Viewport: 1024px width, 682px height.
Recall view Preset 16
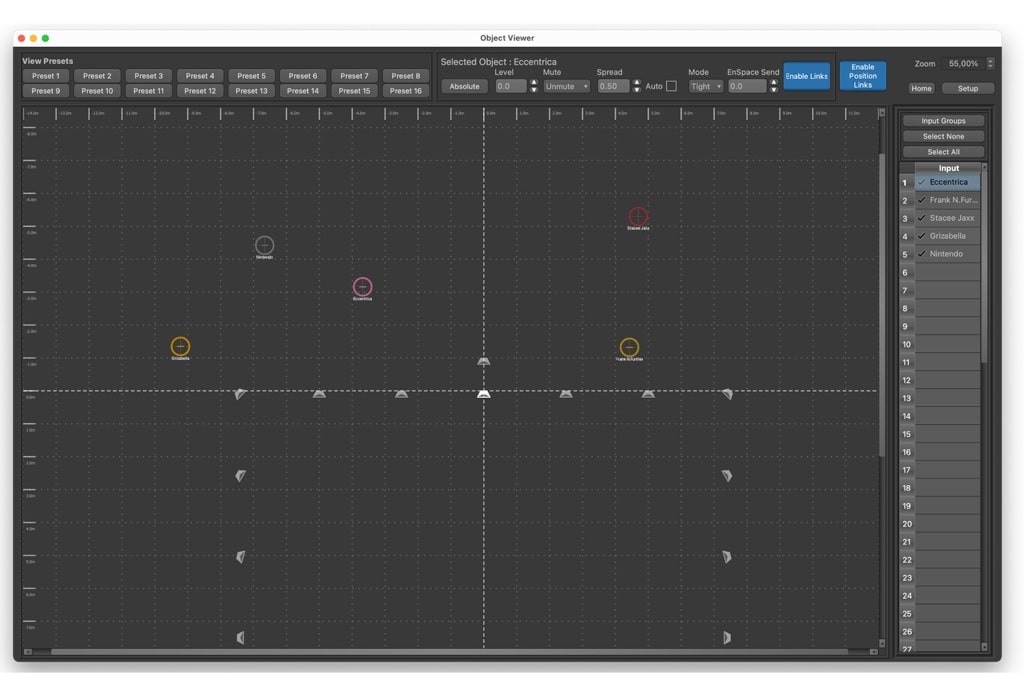coord(405,91)
